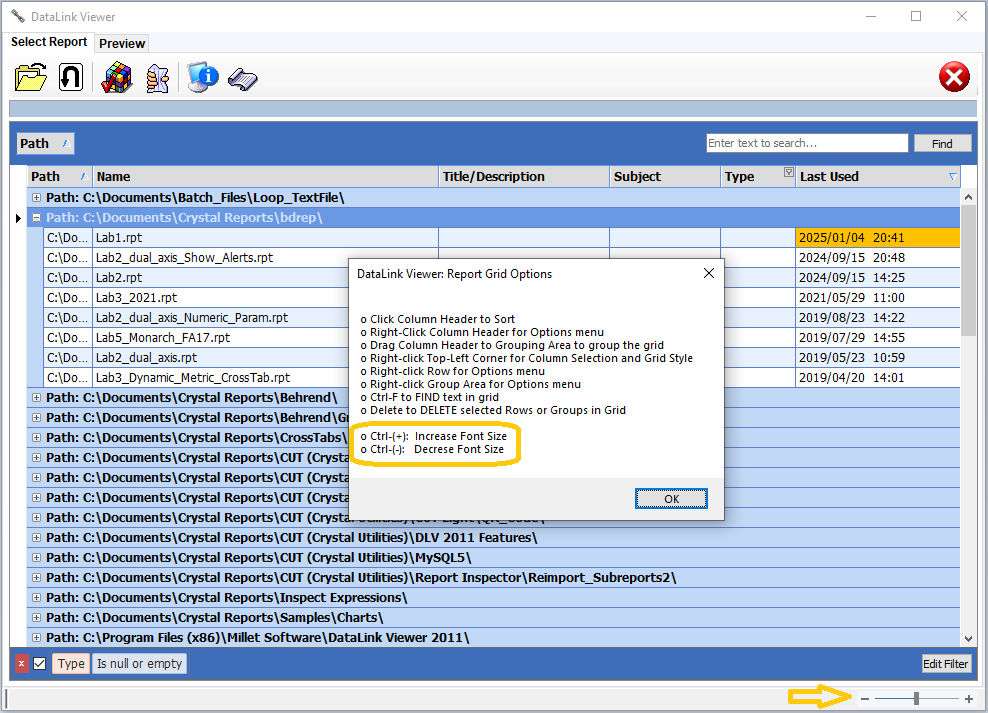Click the zoom out minus icon
The image size is (988, 713).
864,699
